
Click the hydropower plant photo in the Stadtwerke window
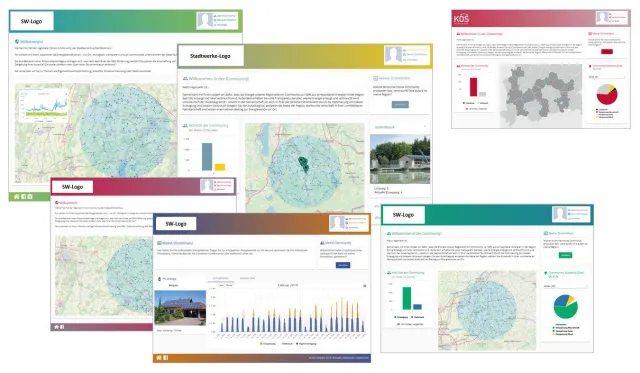(400, 160)
